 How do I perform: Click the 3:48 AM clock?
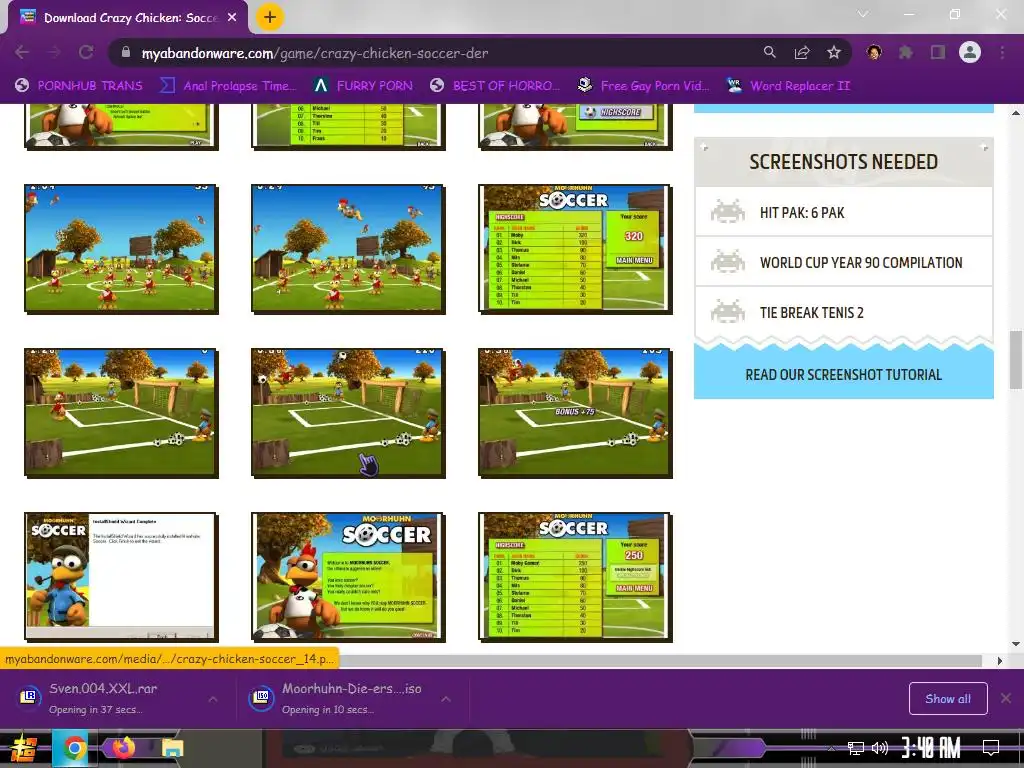931,747
